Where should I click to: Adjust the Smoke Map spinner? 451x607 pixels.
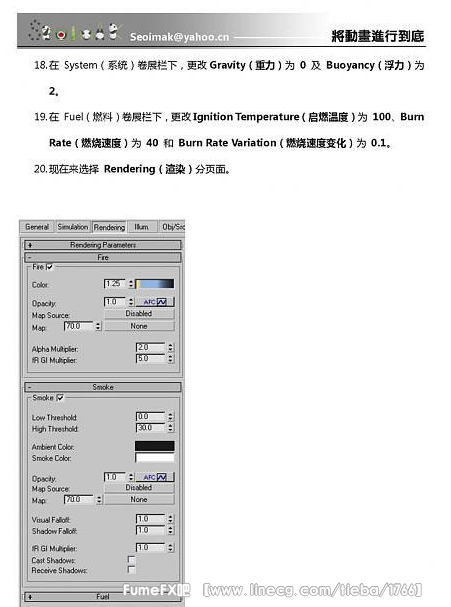pyautogui.click(x=99, y=499)
